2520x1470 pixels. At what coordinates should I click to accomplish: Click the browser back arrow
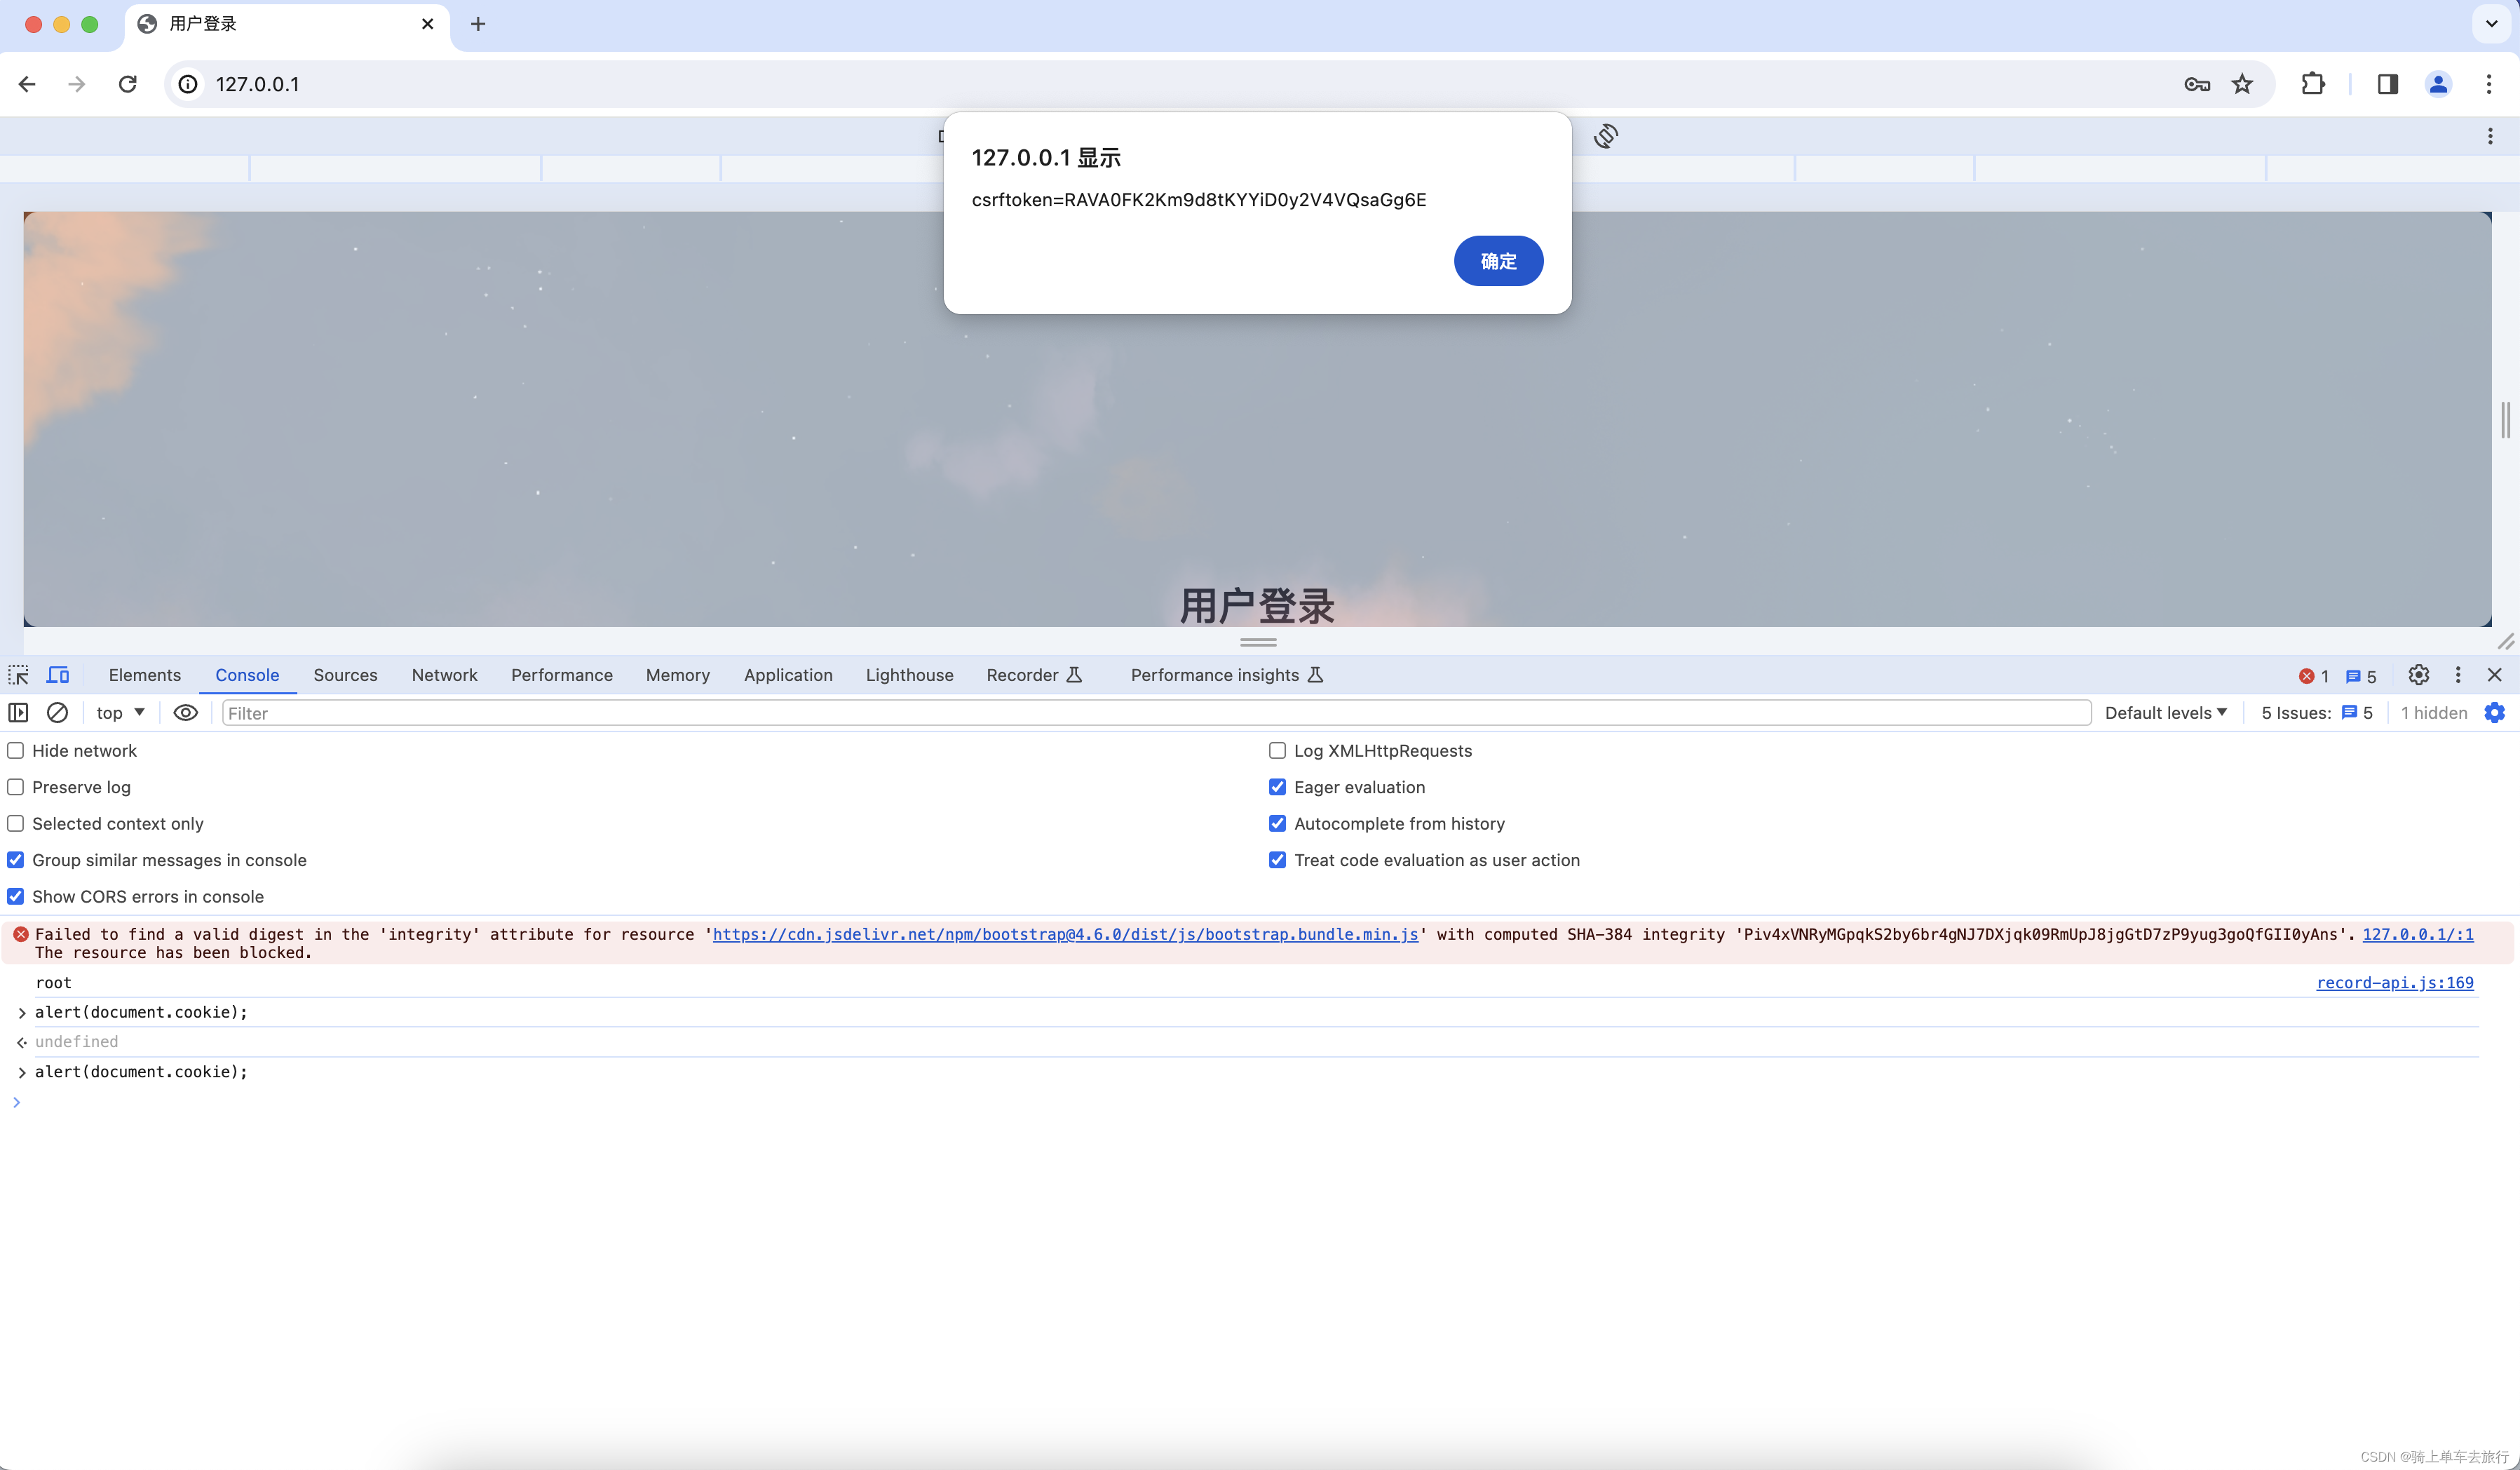click(27, 84)
